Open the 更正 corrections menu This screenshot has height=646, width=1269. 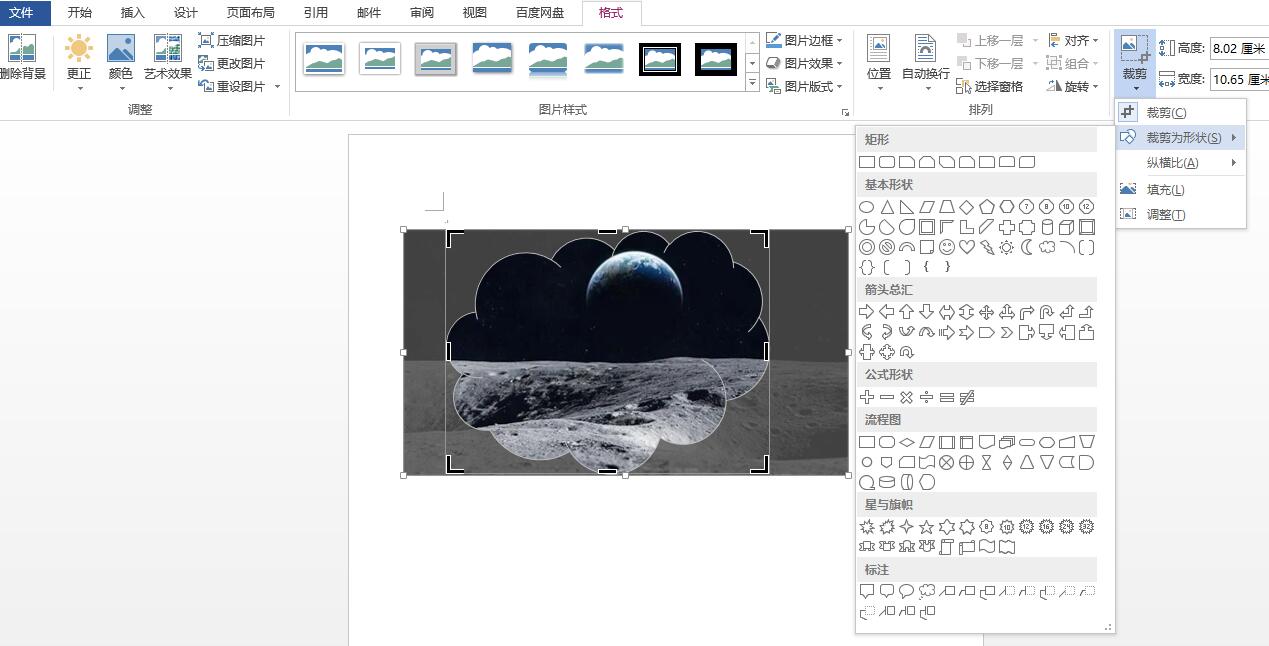[x=79, y=62]
